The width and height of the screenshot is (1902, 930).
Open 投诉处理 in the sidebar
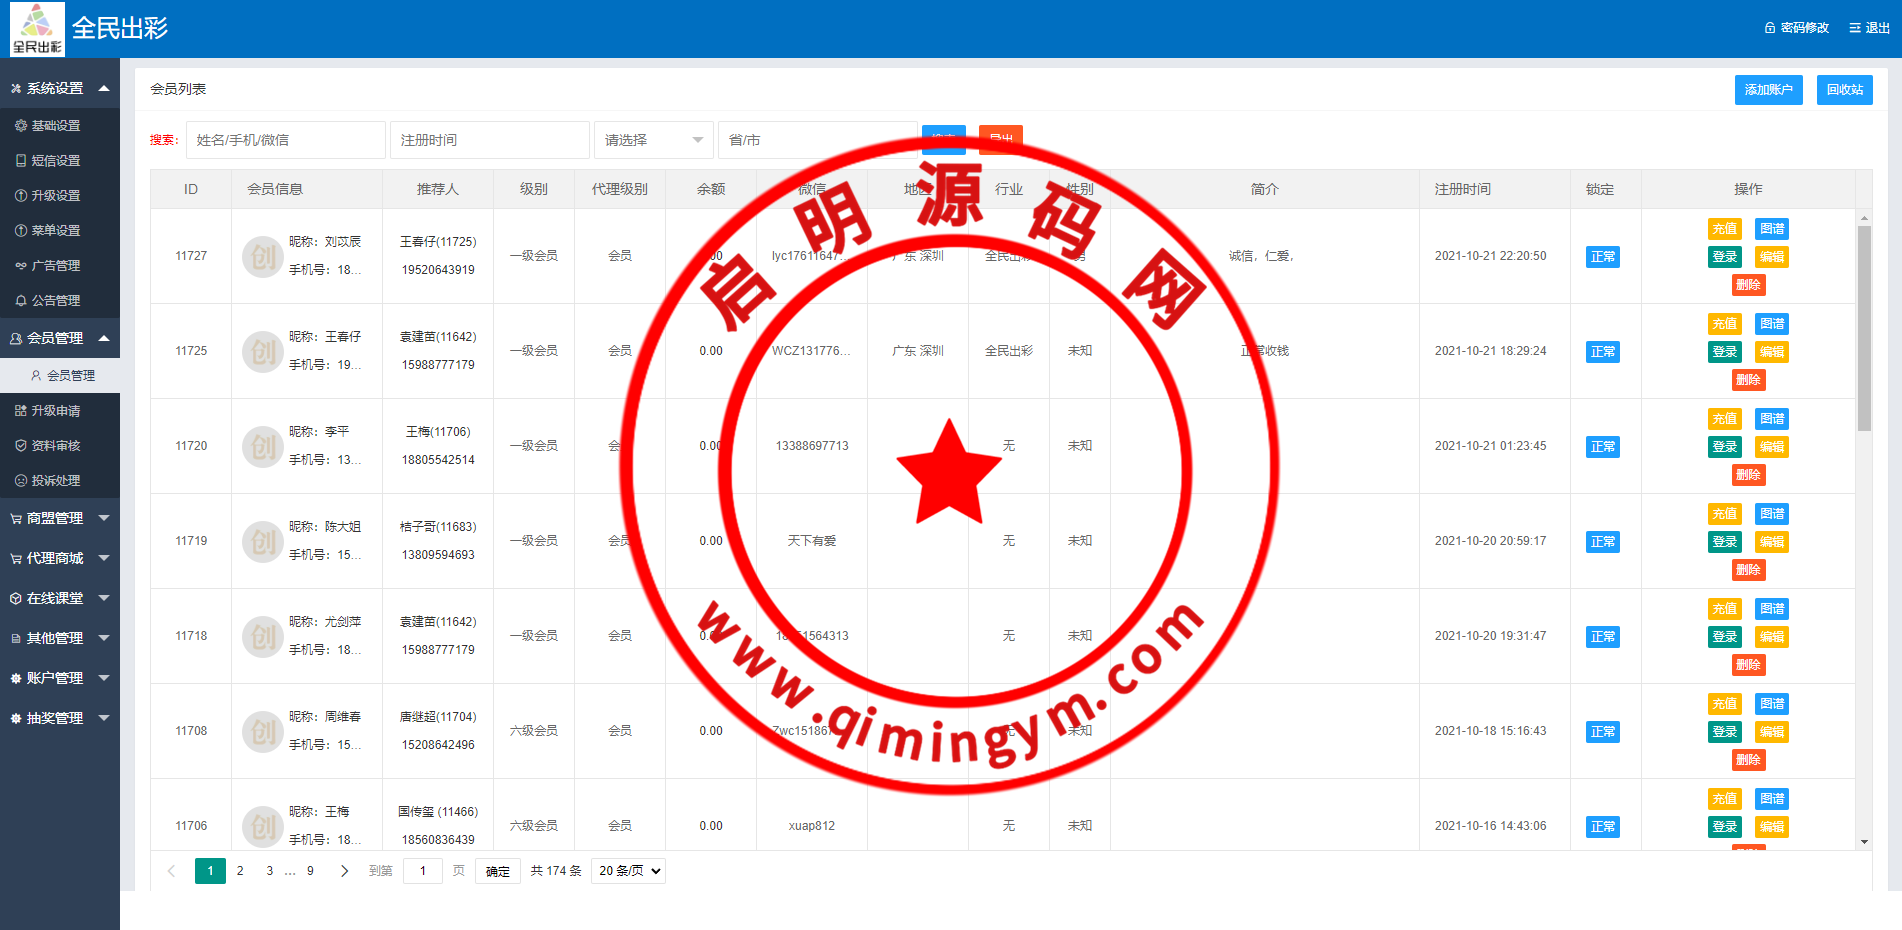56,481
